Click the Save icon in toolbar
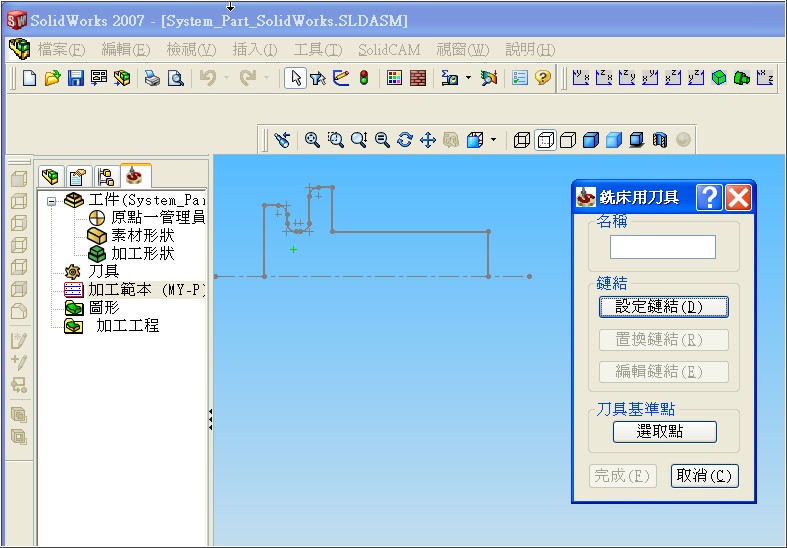Viewport: 787px width, 548px height. (76, 78)
